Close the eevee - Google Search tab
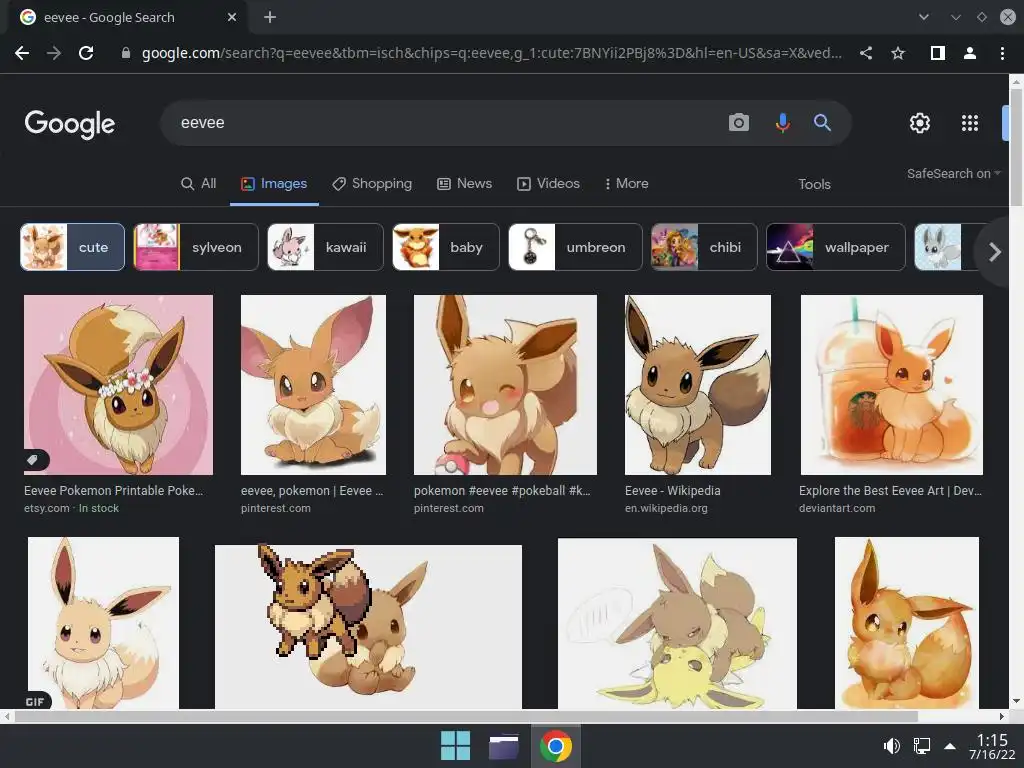The image size is (1024, 768). [x=232, y=17]
